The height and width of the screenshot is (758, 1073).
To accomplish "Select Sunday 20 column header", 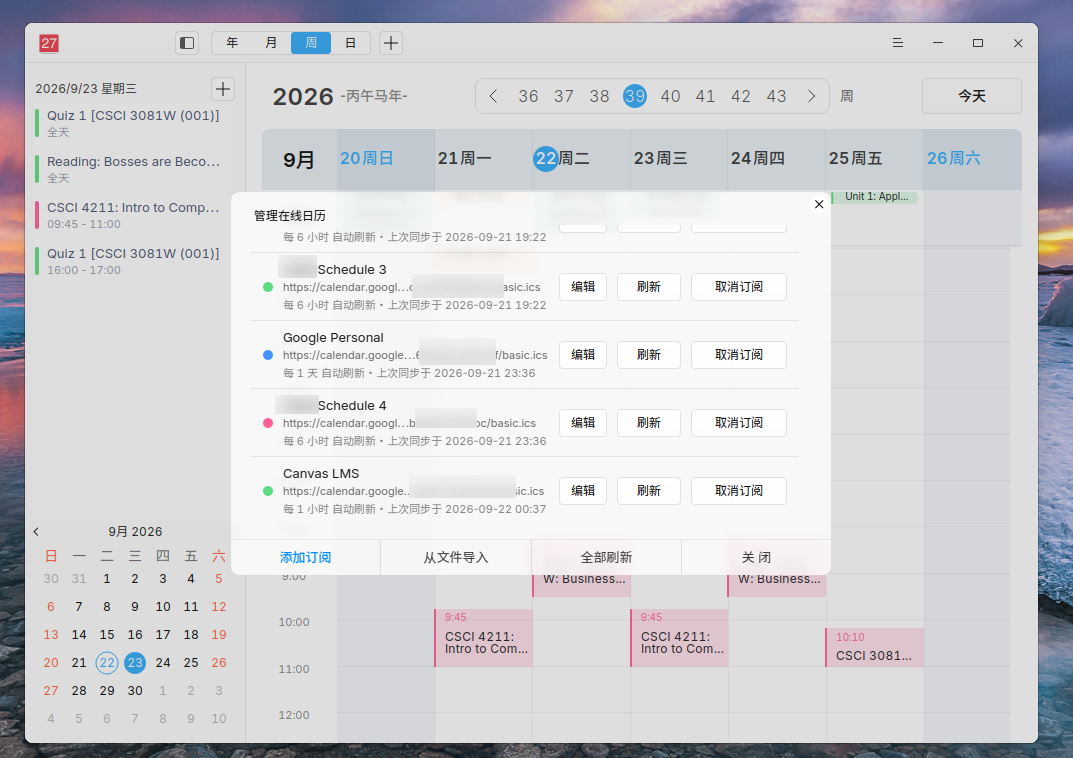I will [386, 159].
